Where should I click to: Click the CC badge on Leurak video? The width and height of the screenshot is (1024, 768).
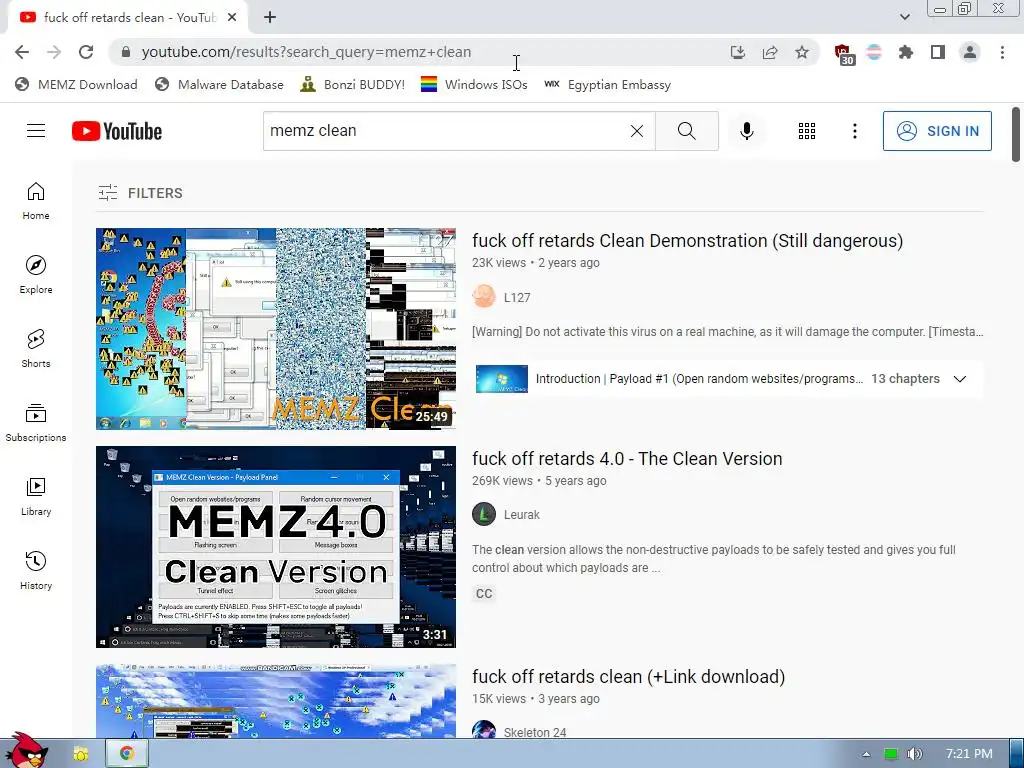(484, 594)
